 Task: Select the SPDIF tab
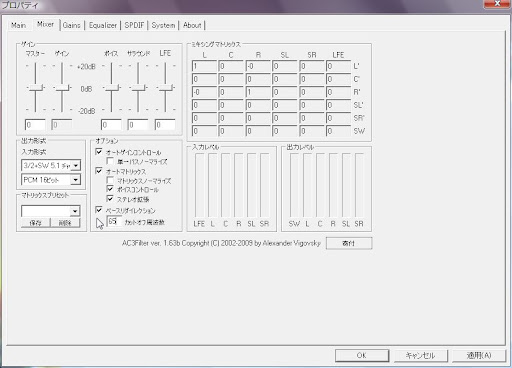pyautogui.click(x=134, y=25)
